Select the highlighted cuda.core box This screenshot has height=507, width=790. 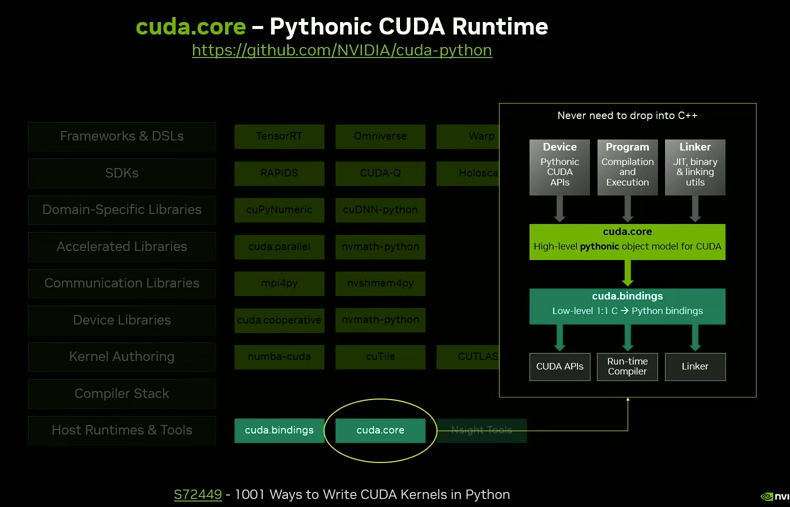[380, 430]
